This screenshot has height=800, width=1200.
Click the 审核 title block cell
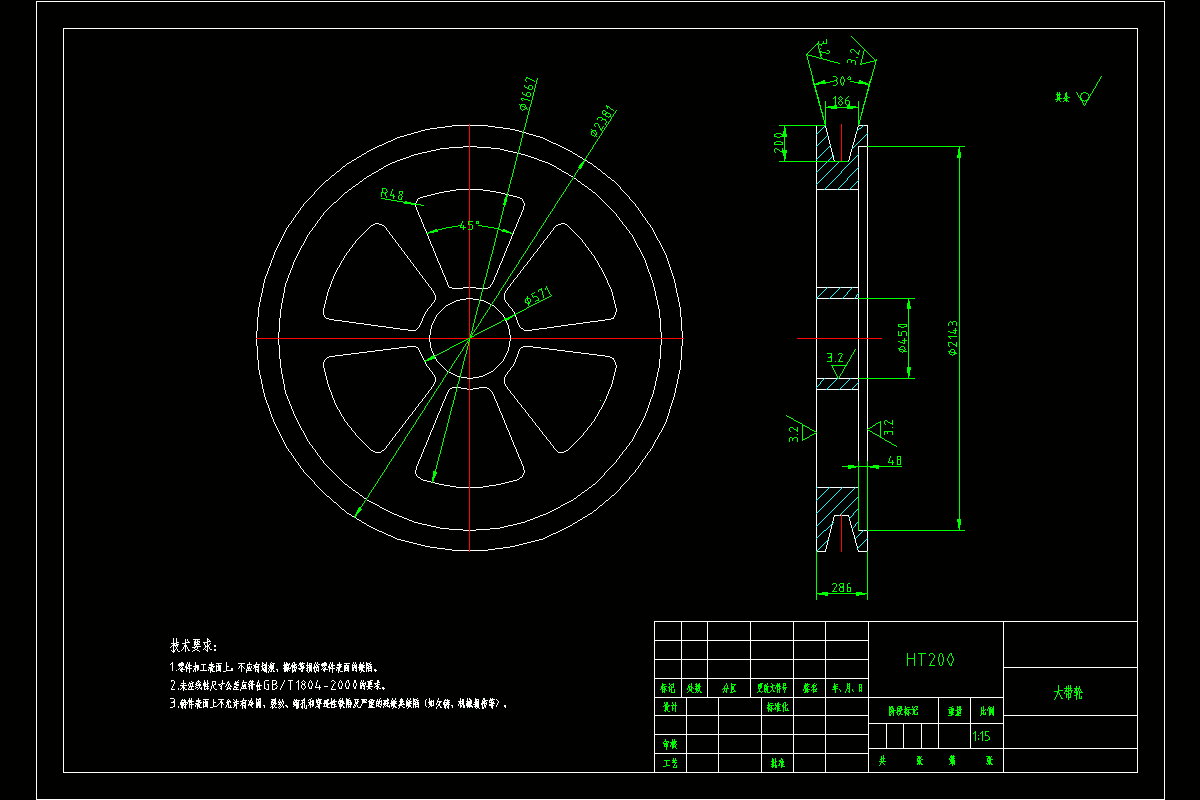click(670, 744)
